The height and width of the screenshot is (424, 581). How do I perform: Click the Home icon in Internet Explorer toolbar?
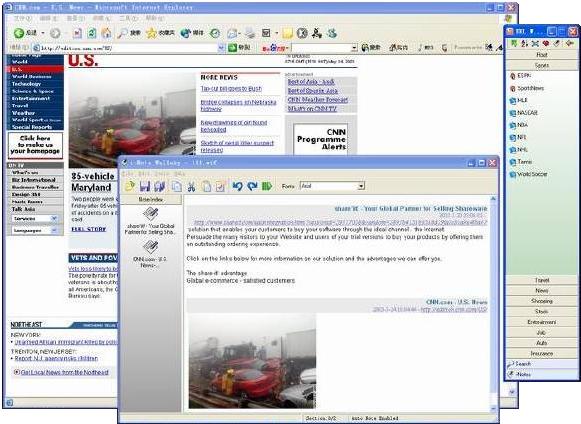(106, 33)
